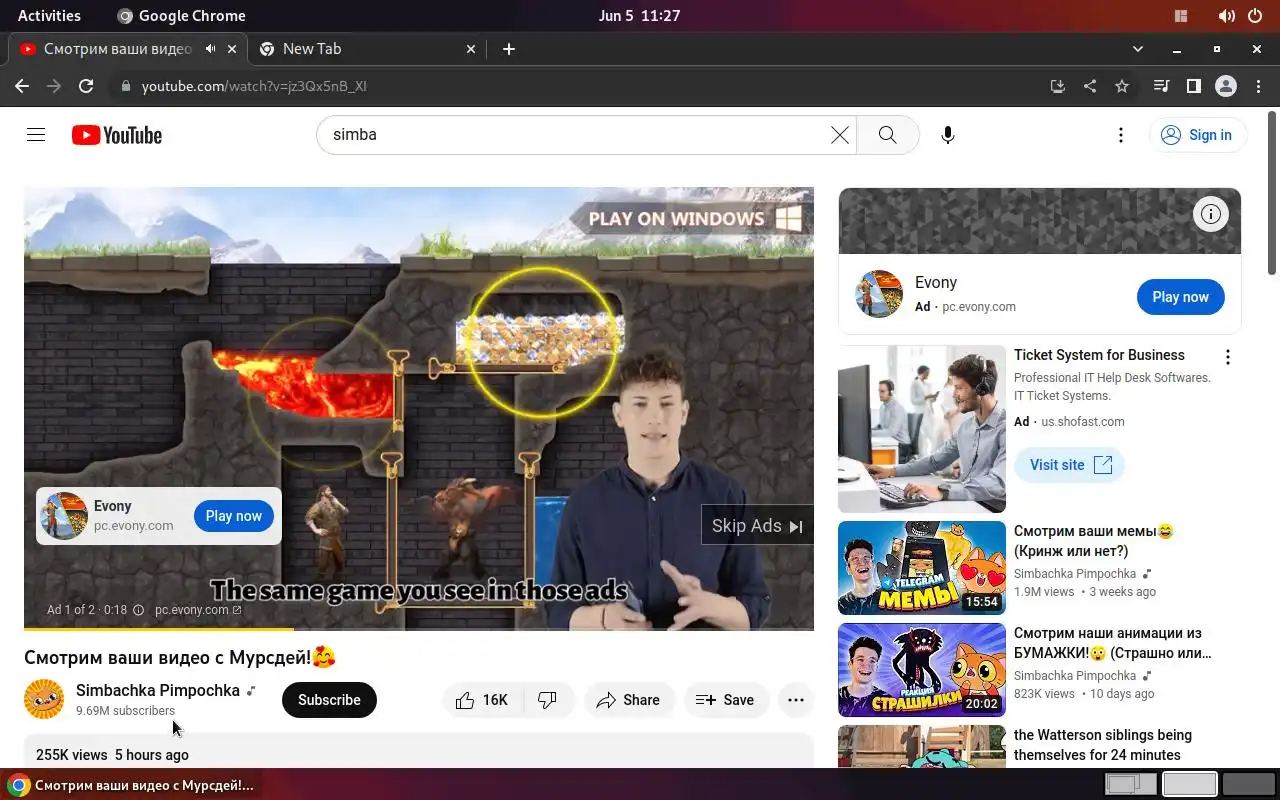The width and height of the screenshot is (1280, 800).
Task: Open Activities overview
Action: point(49,16)
